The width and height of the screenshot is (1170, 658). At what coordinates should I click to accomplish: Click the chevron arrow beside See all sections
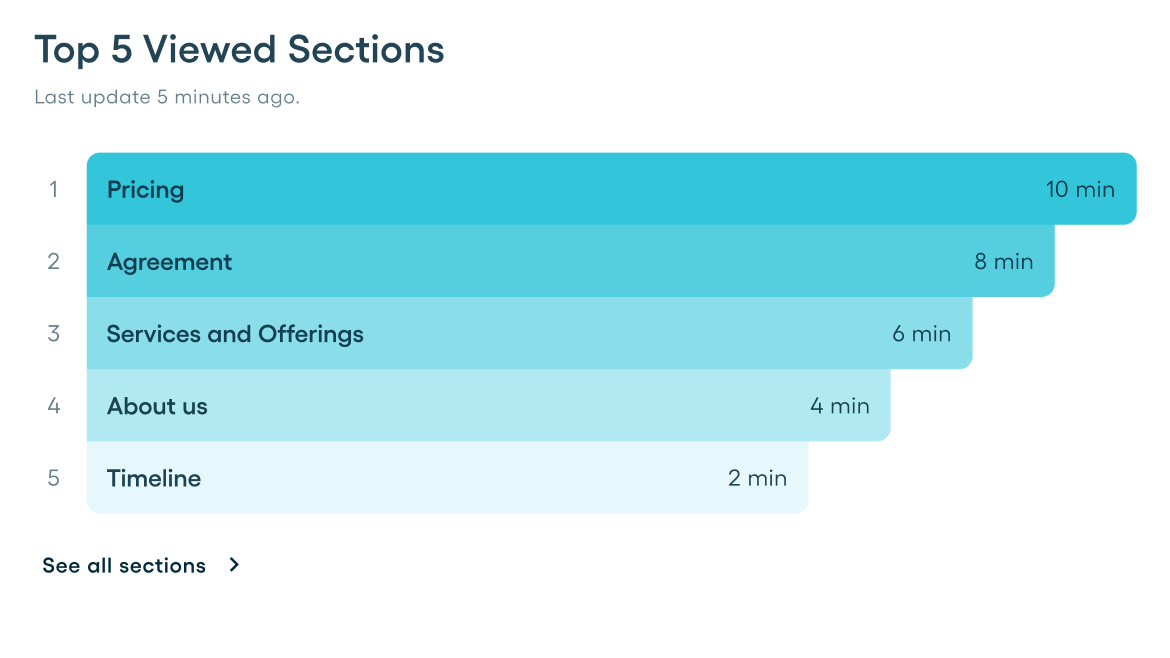click(x=234, y=565)
